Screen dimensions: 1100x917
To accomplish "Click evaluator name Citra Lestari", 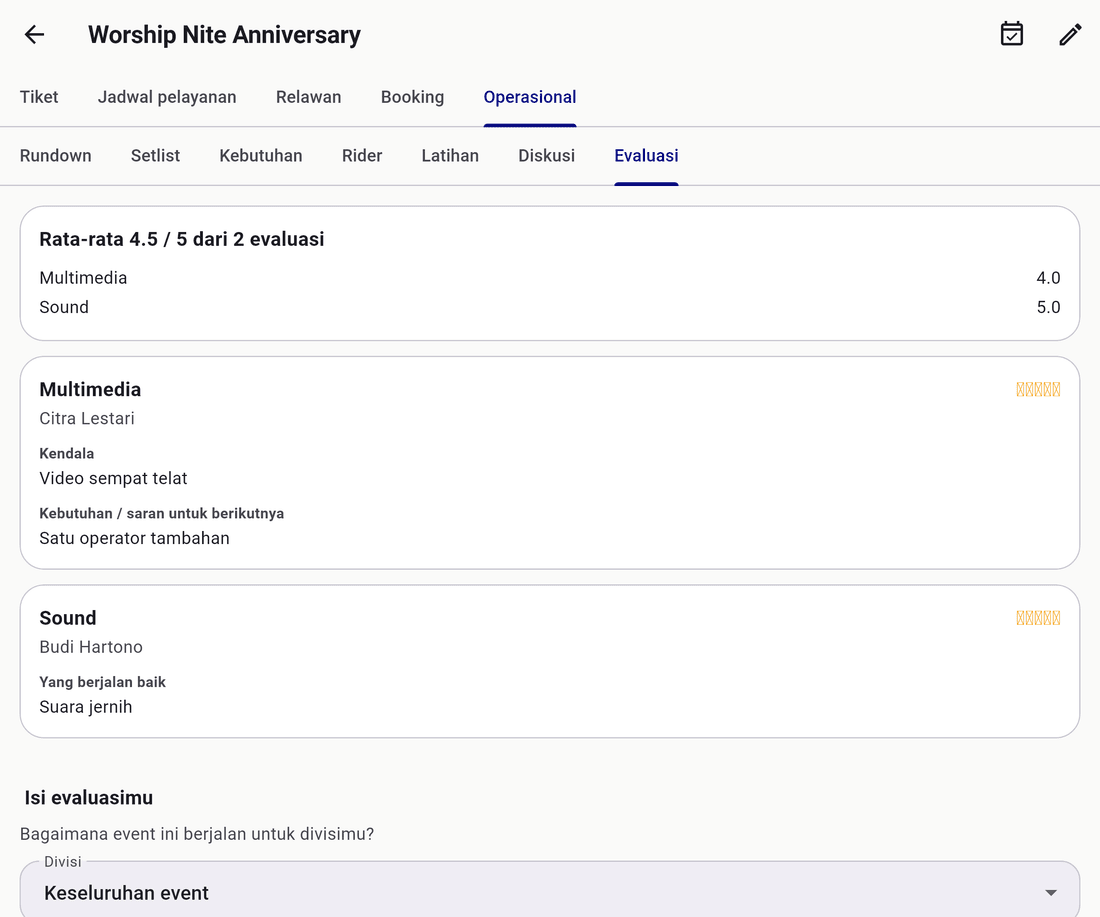I will (x=87, y=419).
